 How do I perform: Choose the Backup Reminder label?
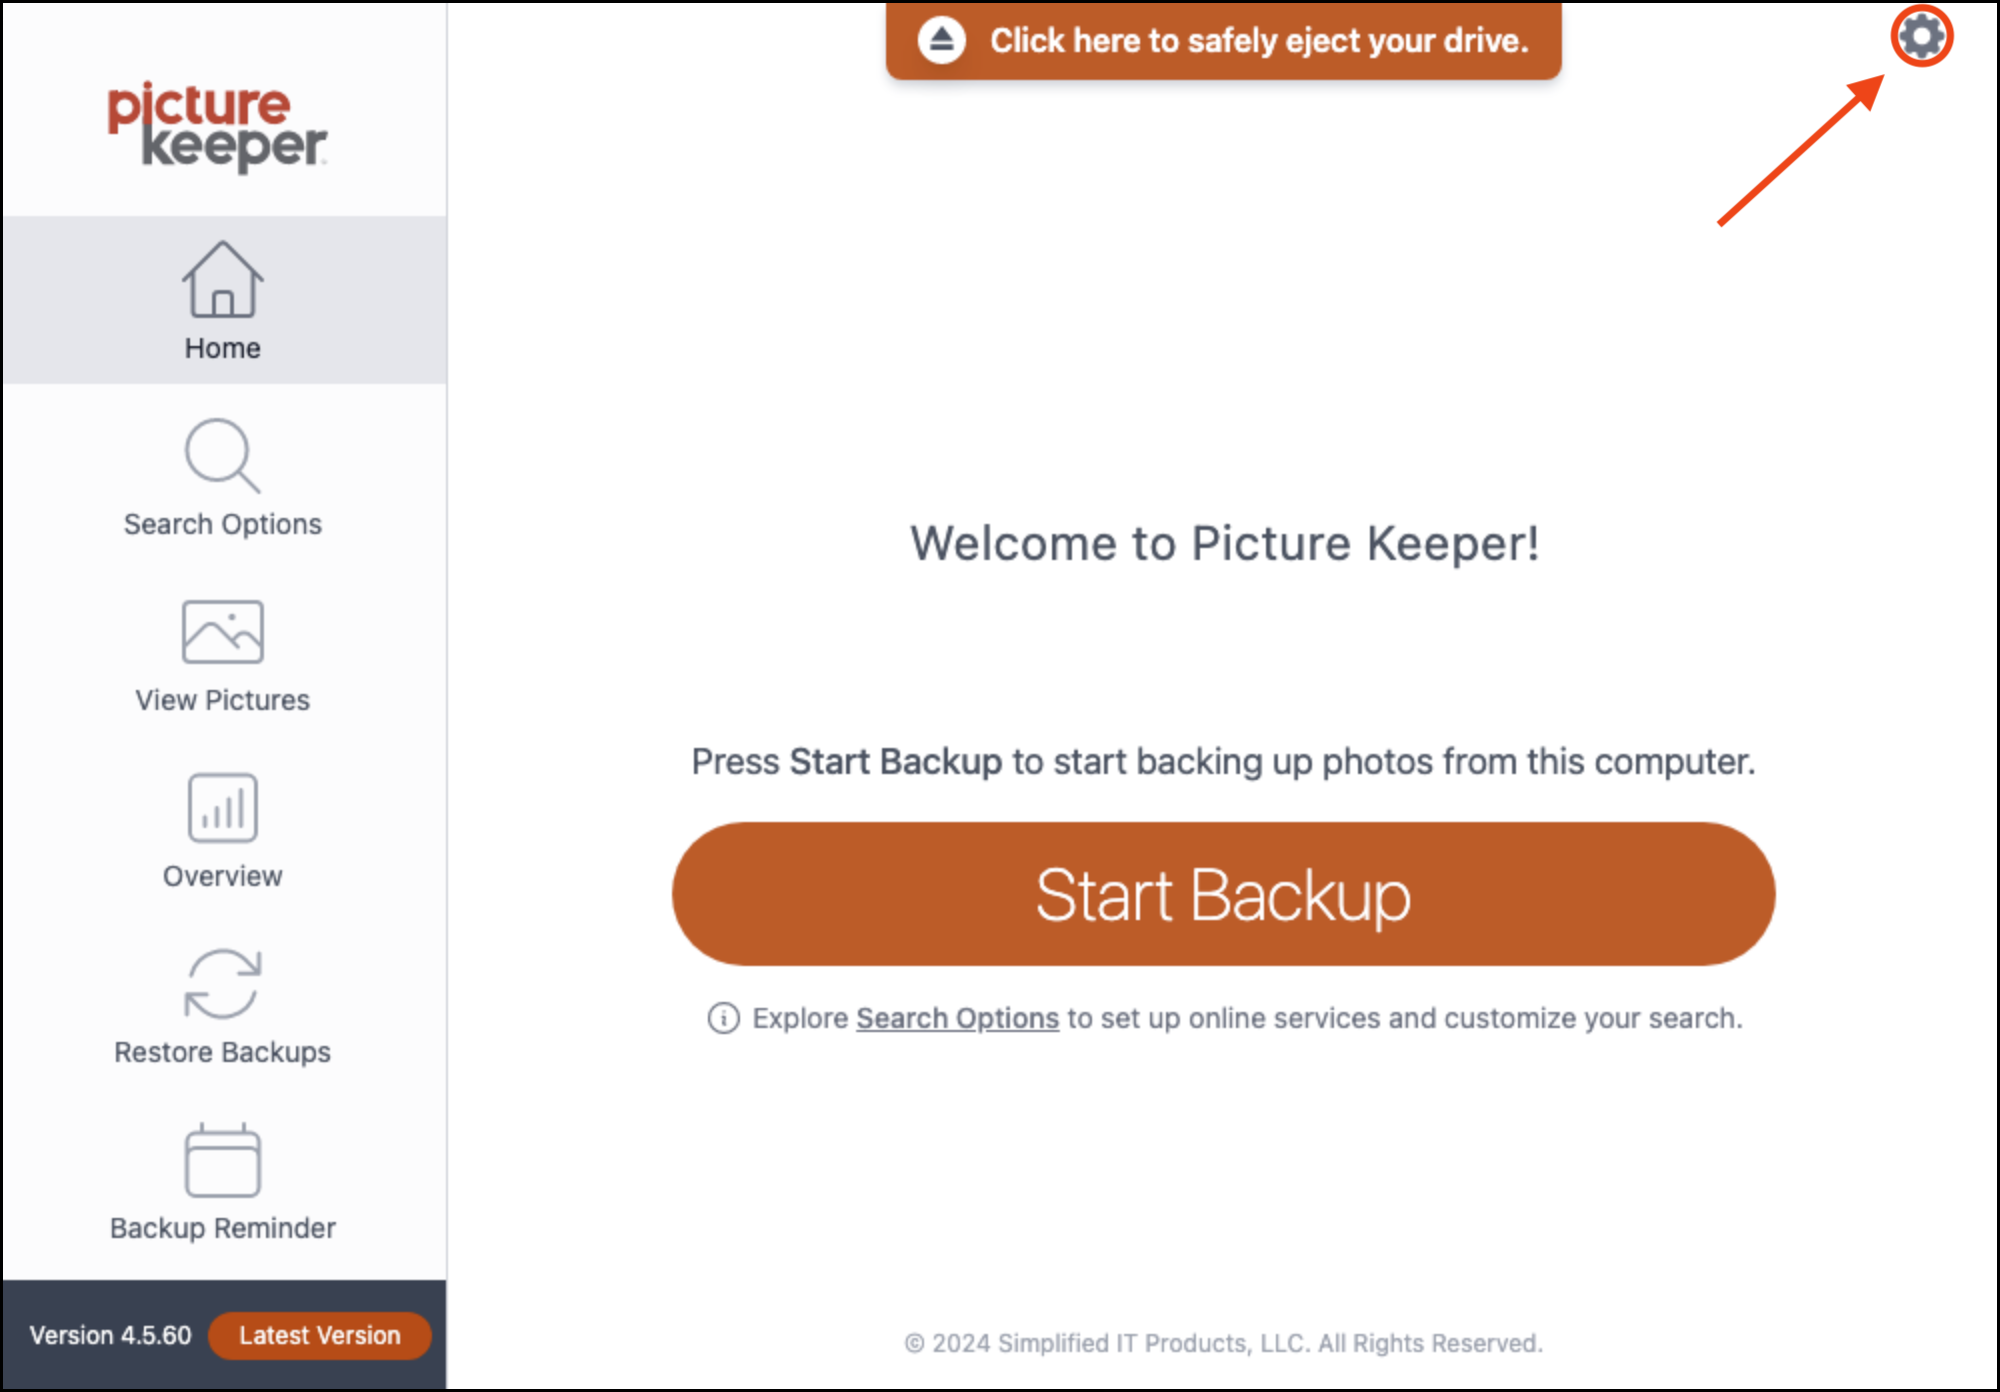pyautogui.click(x=222, y=1228)
